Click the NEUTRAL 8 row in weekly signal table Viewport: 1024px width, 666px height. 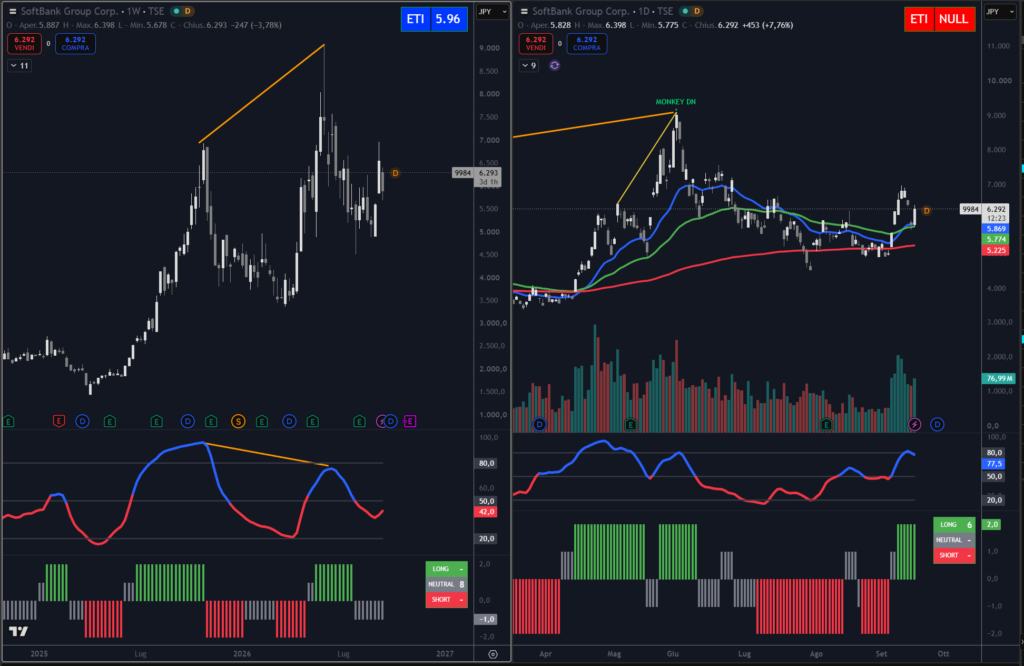447,584
